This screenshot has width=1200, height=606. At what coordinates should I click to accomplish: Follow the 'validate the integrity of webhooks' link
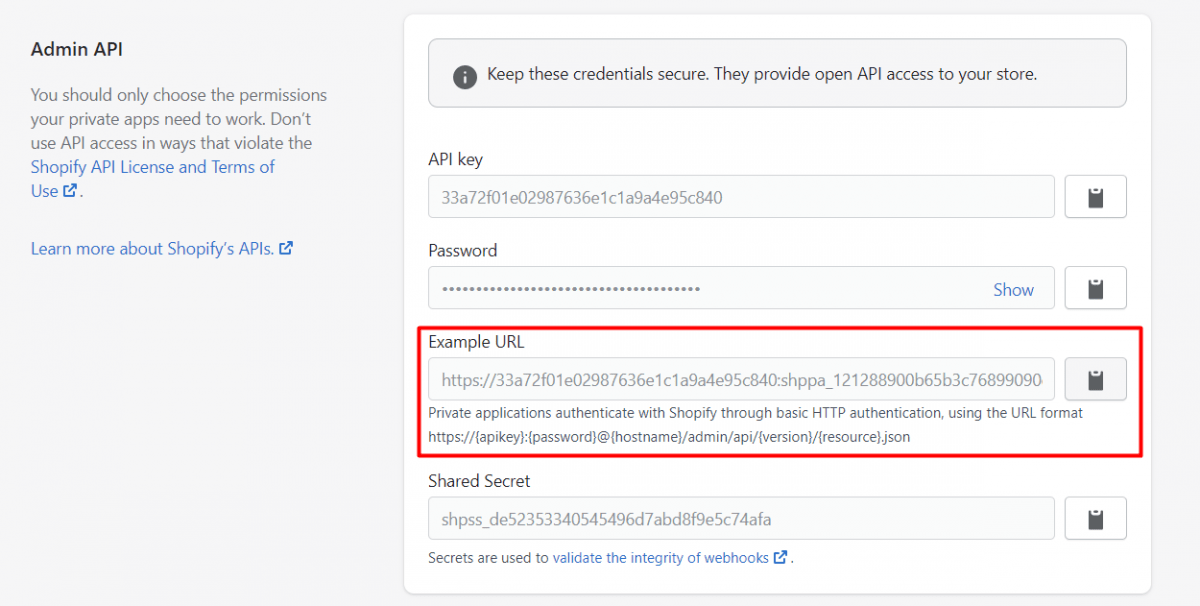[x=660, y=558]
